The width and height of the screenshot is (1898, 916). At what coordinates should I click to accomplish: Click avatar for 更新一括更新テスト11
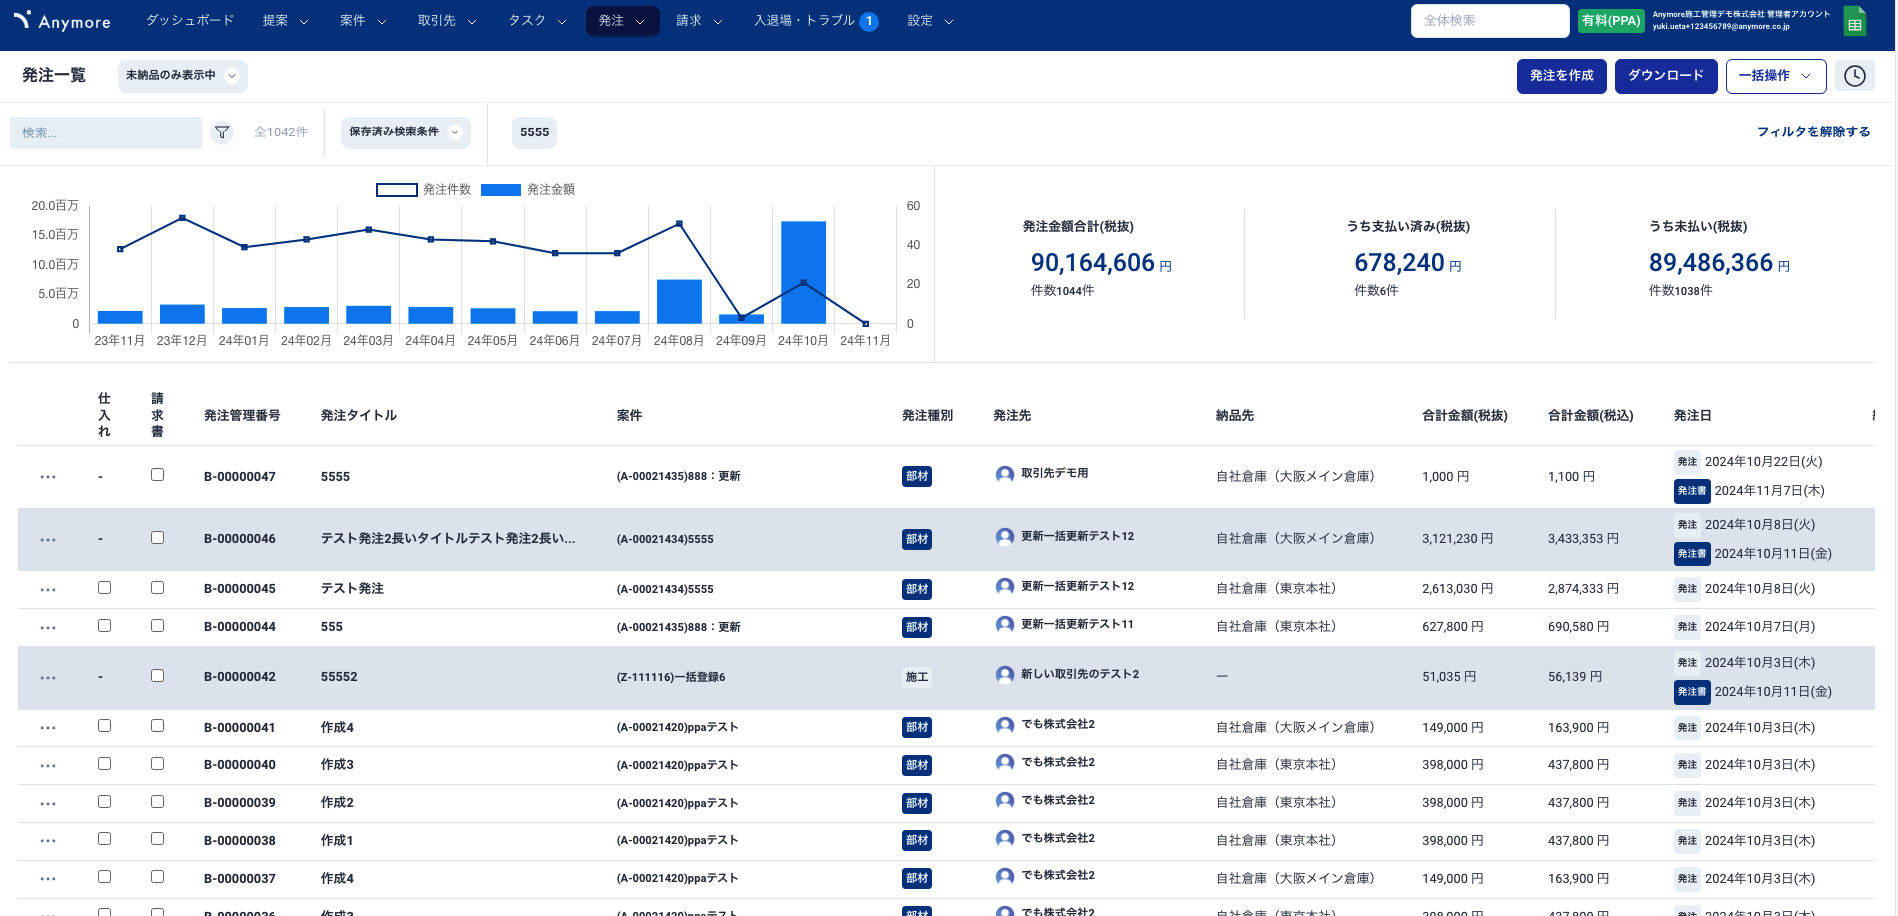(1005, 625)
